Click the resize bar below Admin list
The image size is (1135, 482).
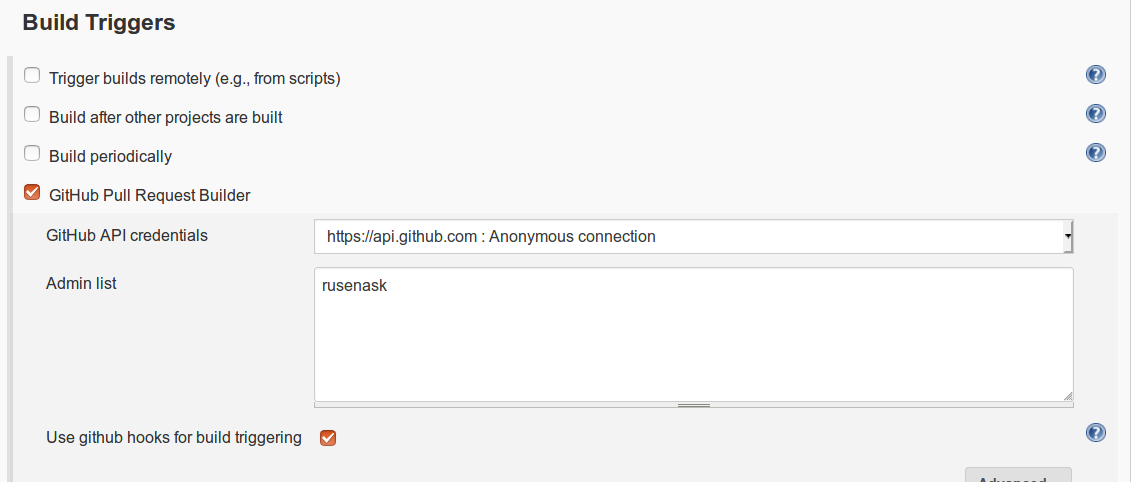click(x=693, y=405)
